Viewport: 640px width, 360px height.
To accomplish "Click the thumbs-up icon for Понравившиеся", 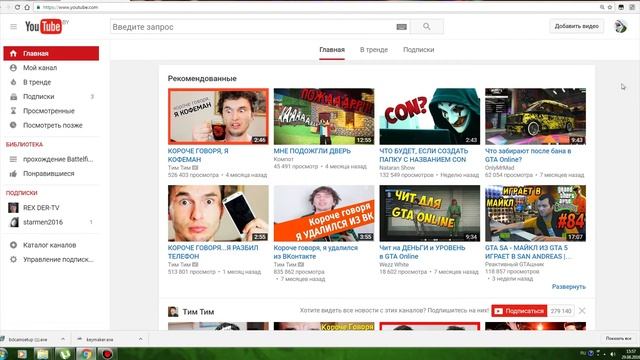I will point(13,173).
